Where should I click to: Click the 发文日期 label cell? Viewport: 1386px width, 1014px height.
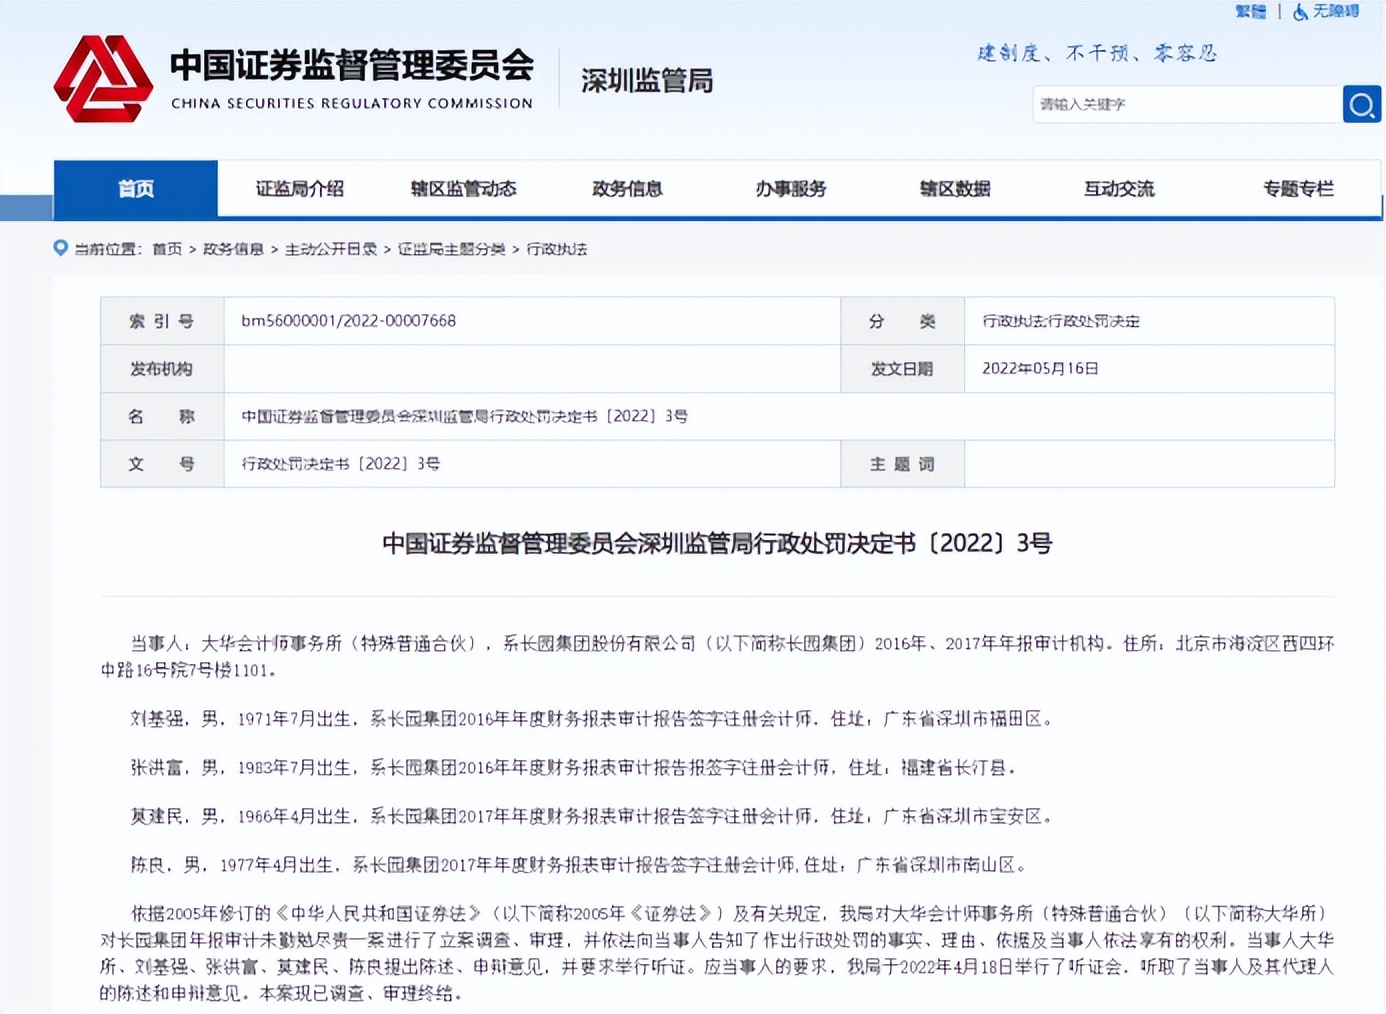(902, 369)
